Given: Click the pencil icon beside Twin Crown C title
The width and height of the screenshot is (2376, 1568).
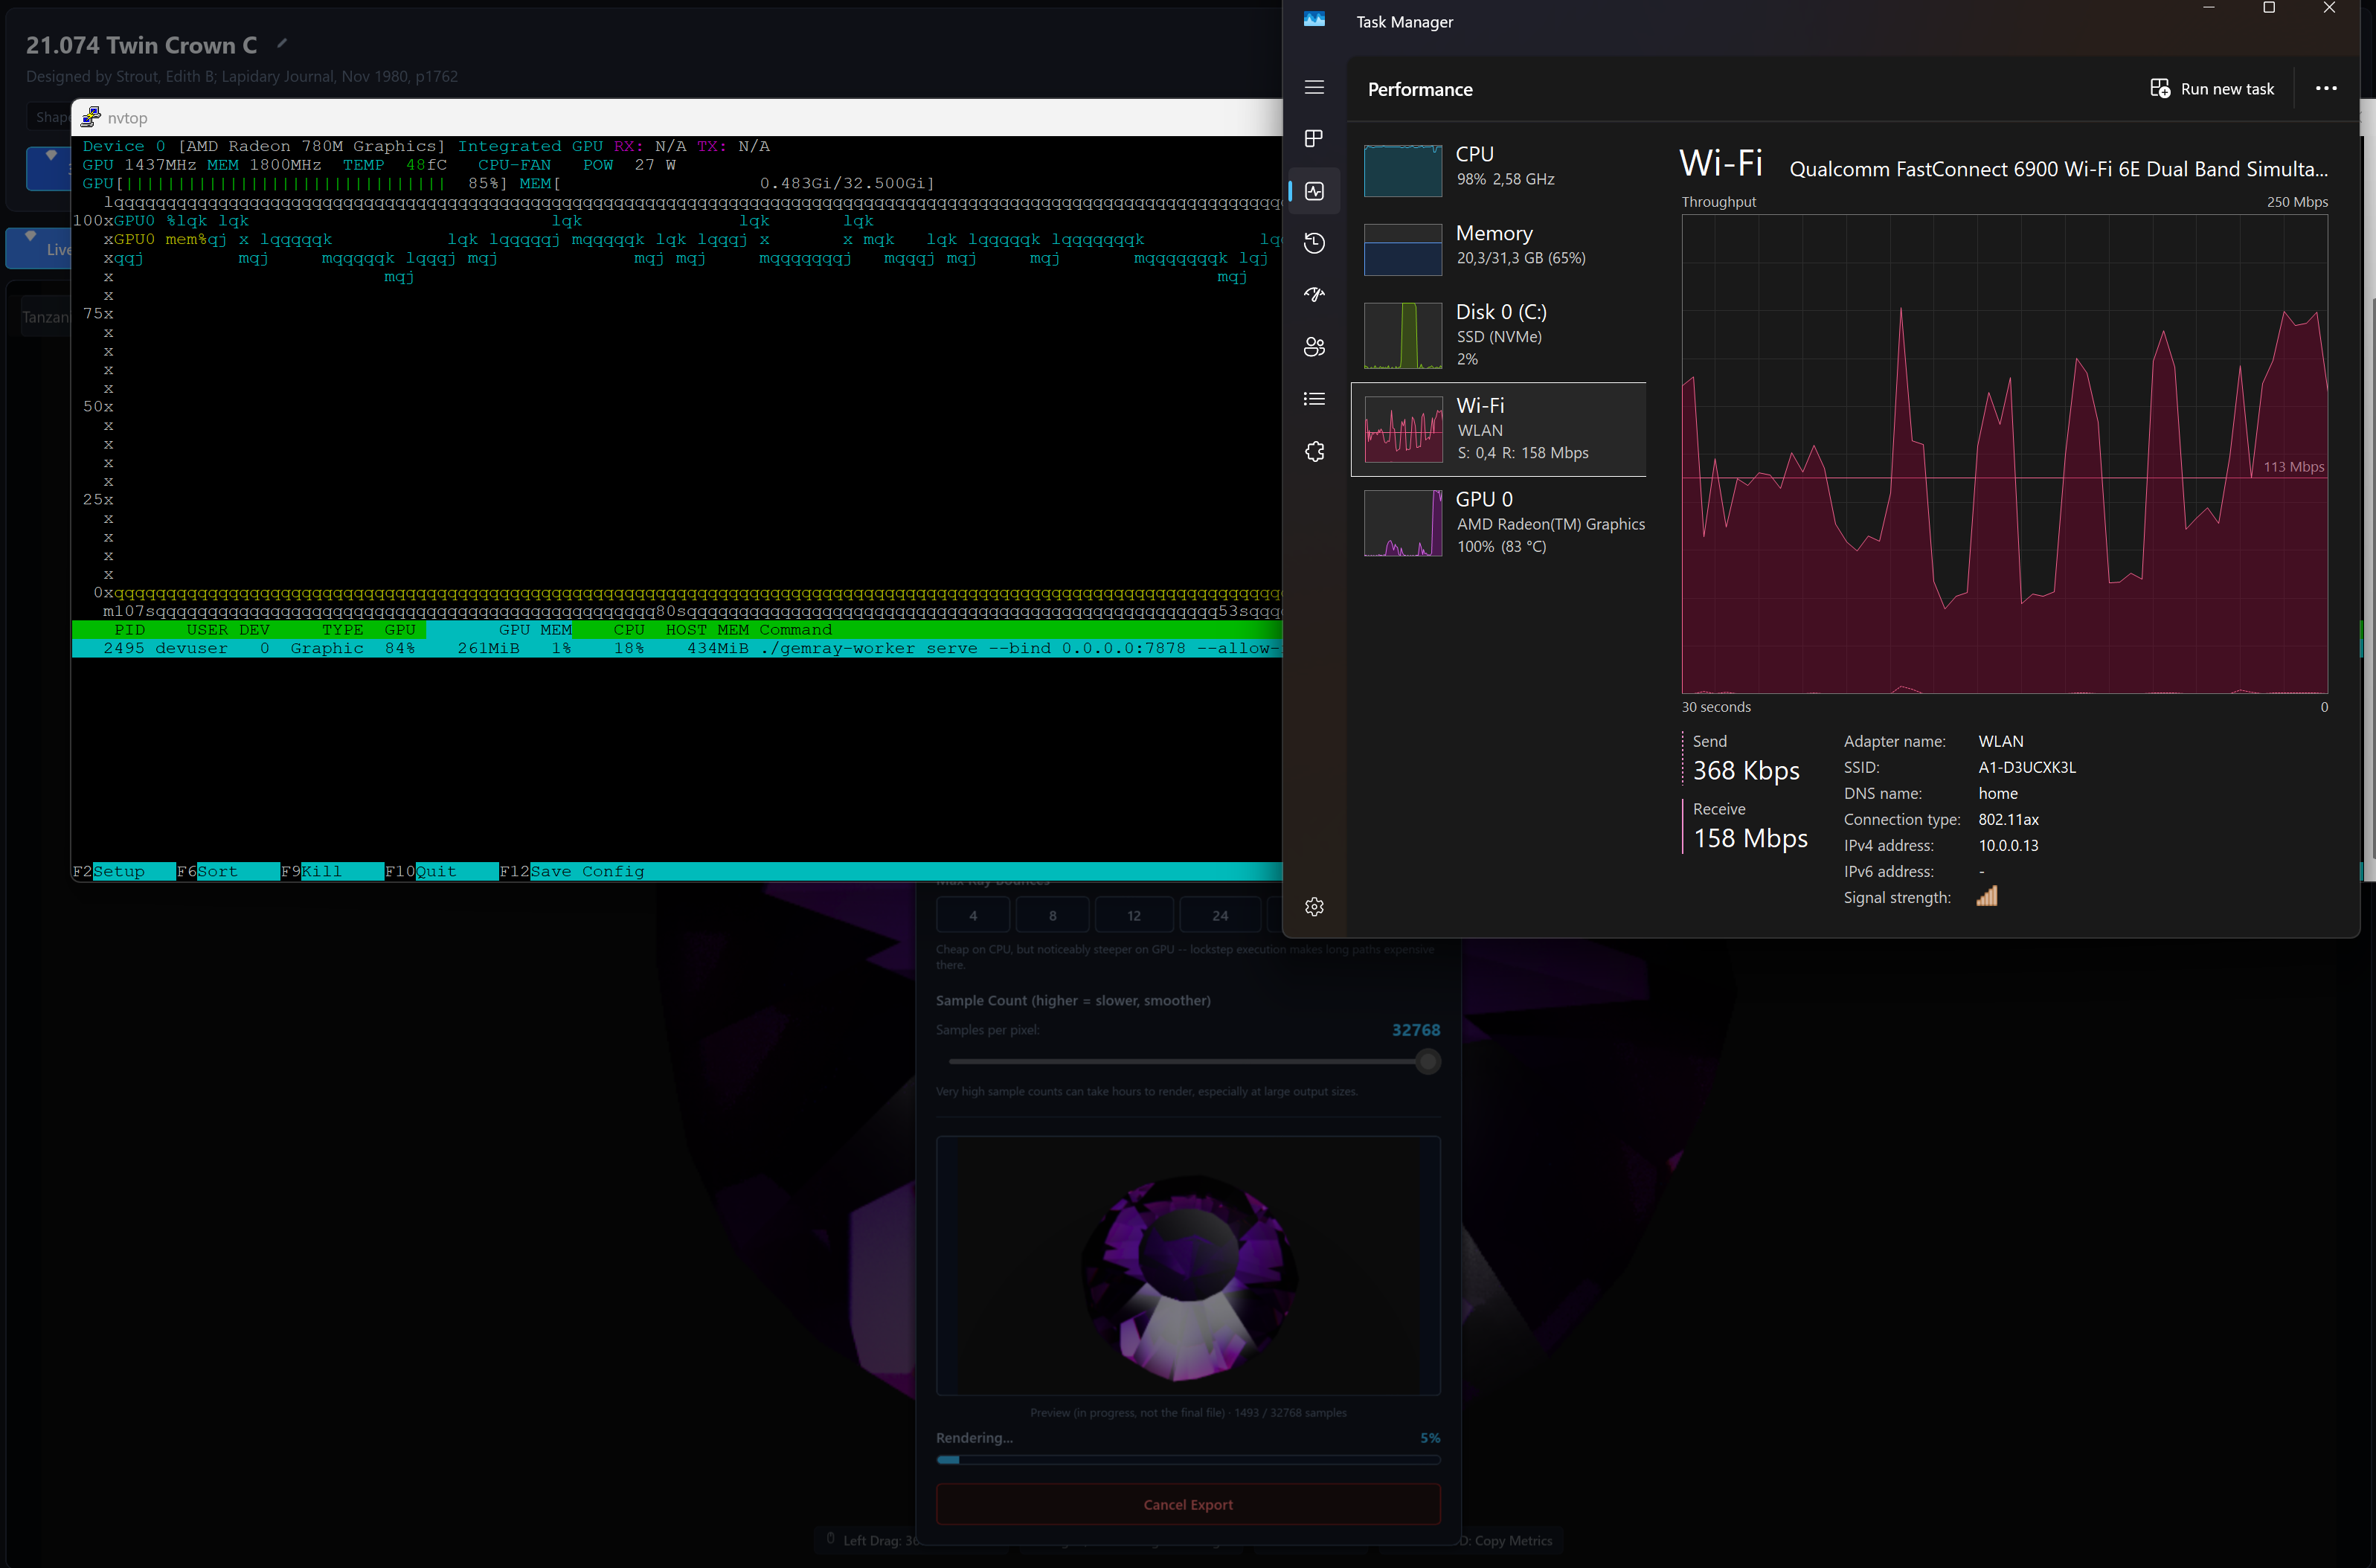Looking at the screenshot, I should [282, 43].
